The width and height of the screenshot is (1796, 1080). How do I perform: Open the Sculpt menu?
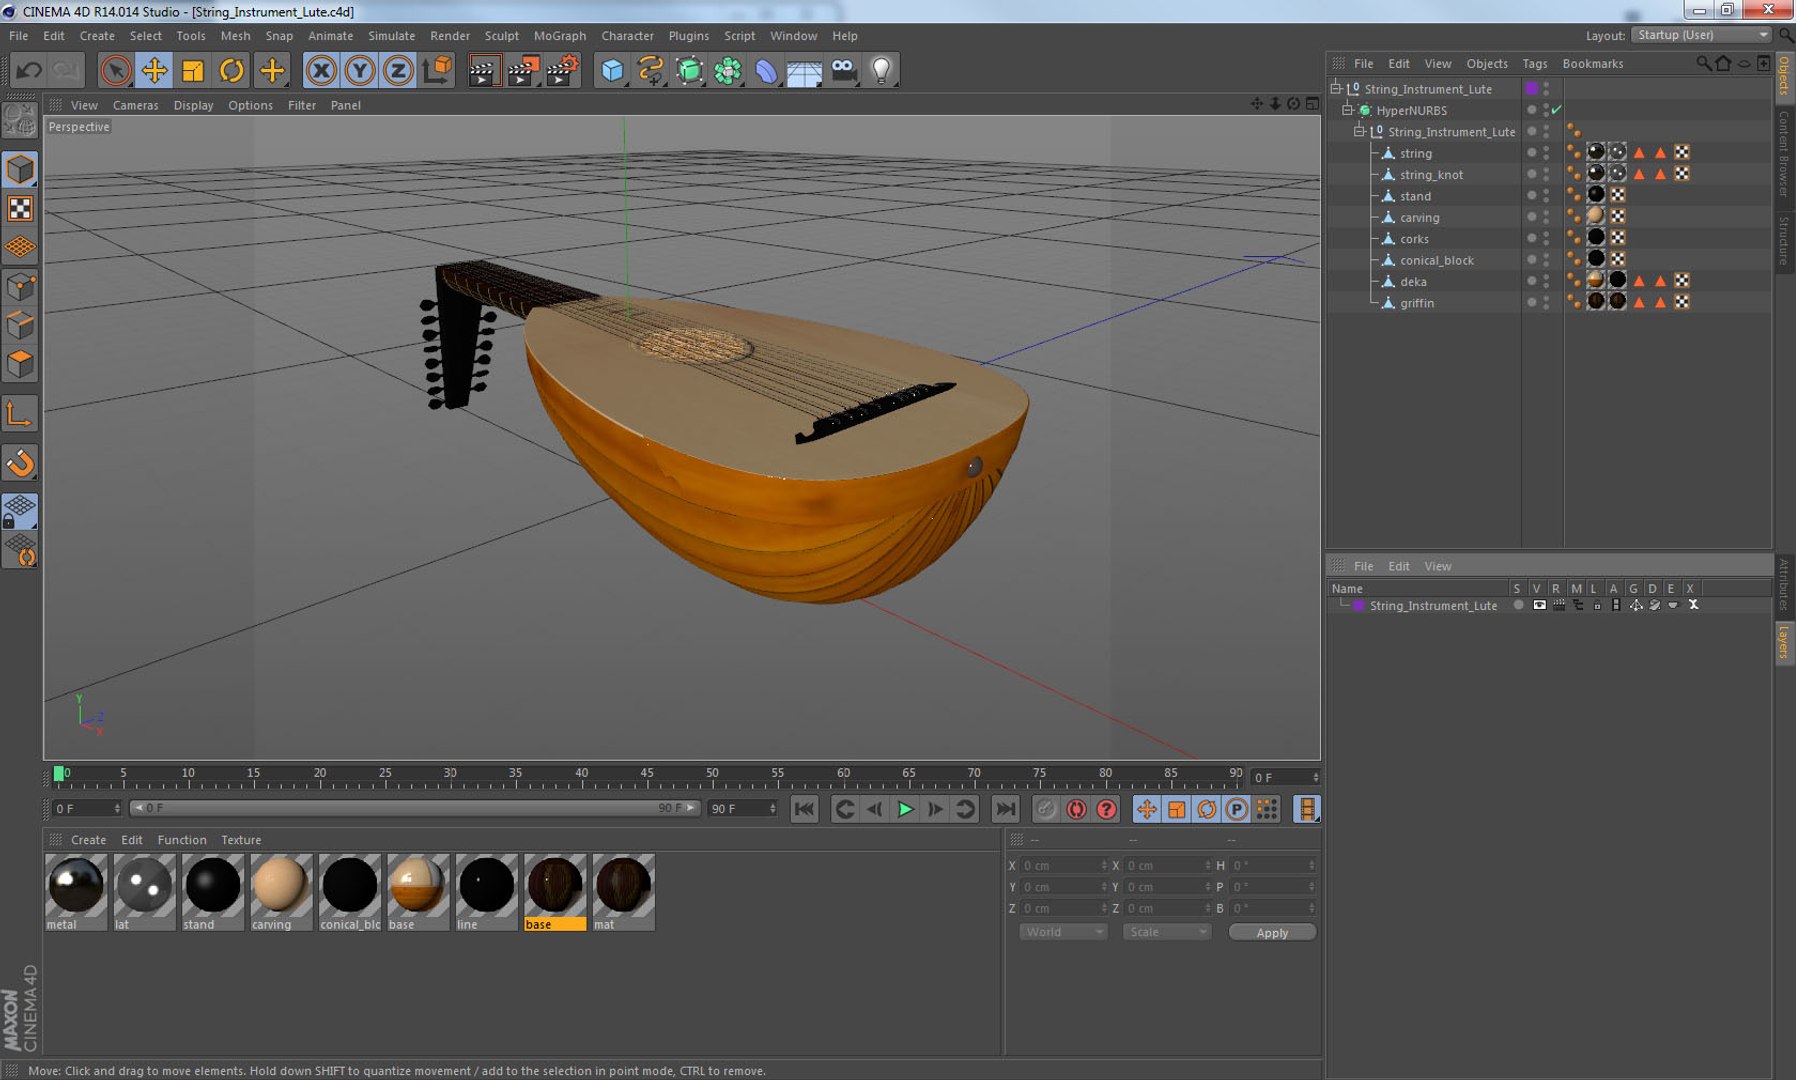click(501, 35)
